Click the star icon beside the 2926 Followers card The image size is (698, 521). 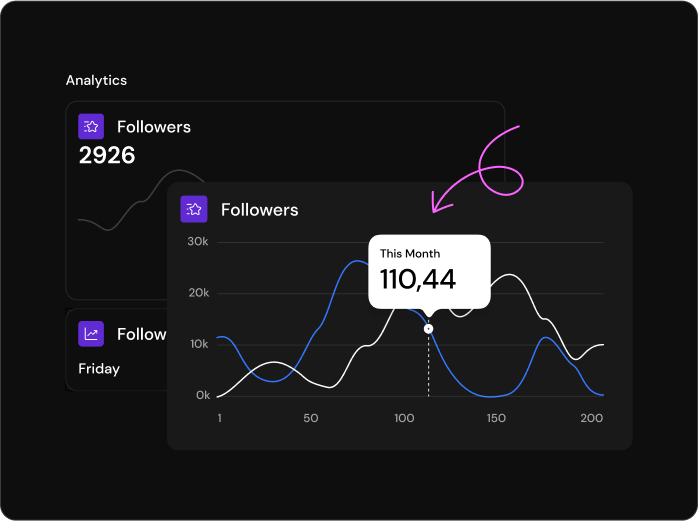(x=91, y=127)
